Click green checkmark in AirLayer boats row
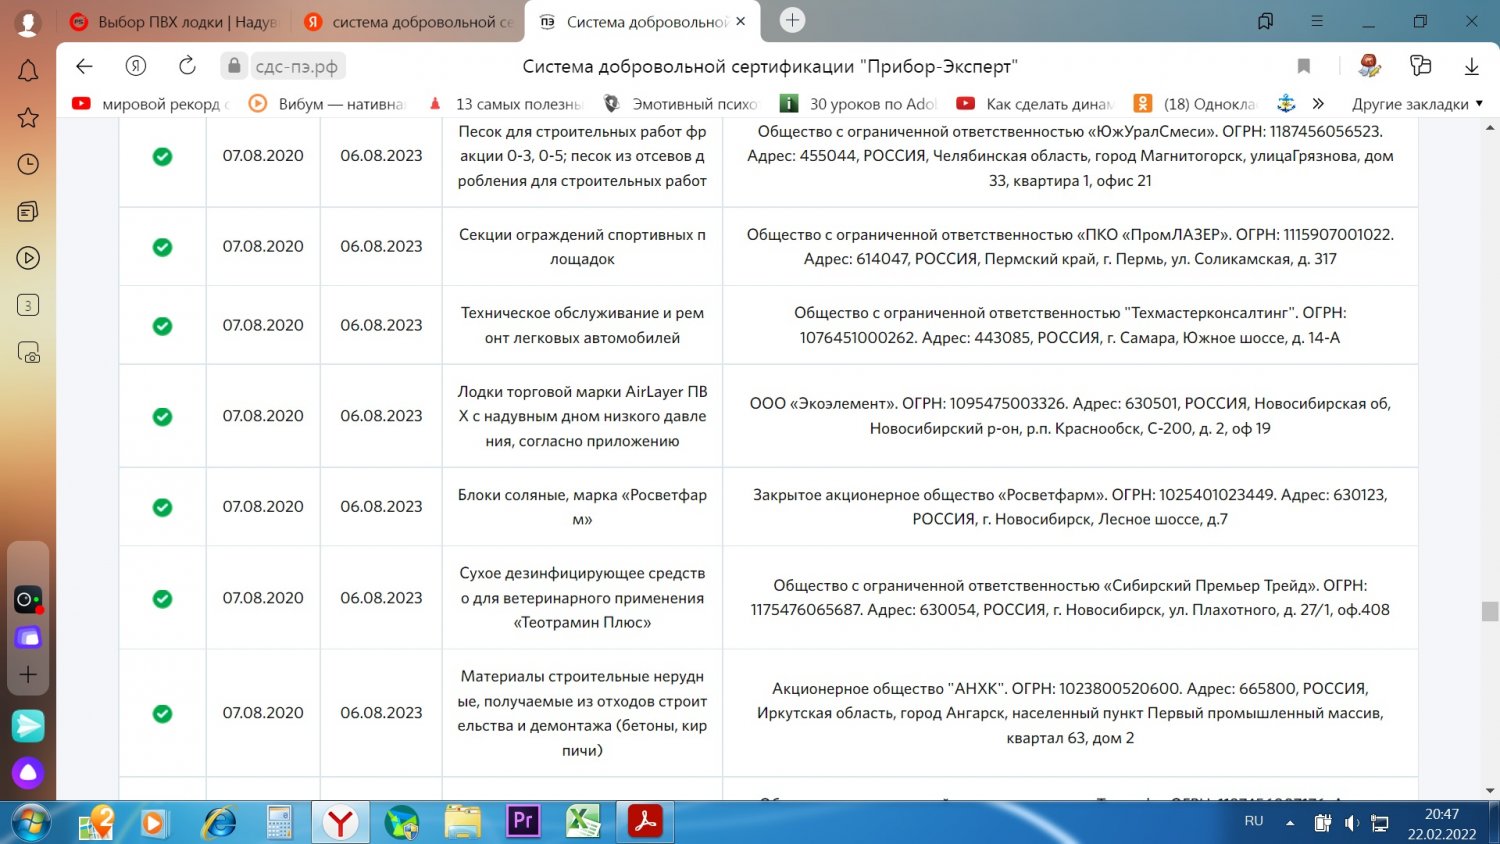 click(162, 416)
